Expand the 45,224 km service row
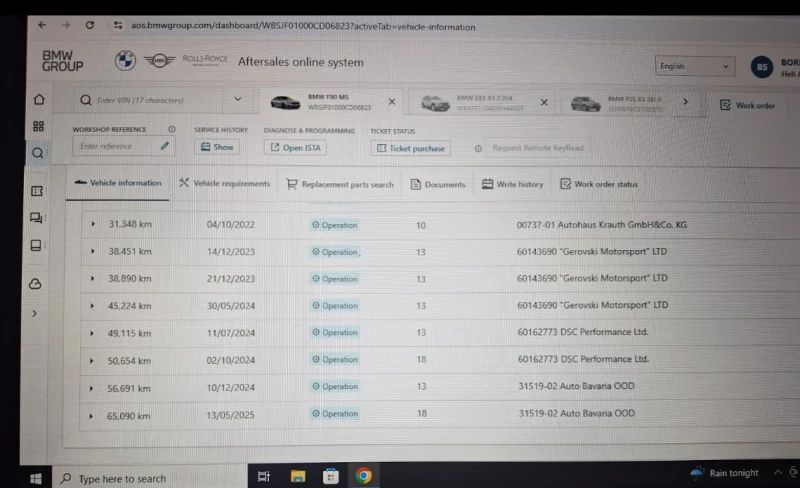The height and width of the screenshot is (488, 800). coord(93,306)
